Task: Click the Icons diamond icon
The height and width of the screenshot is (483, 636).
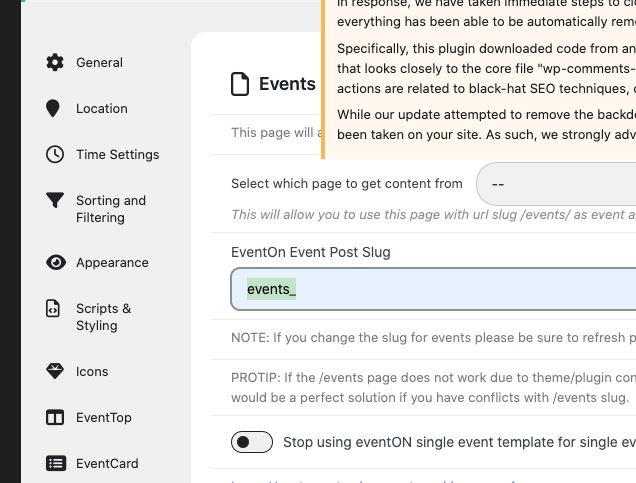Action: click(55, 371)
